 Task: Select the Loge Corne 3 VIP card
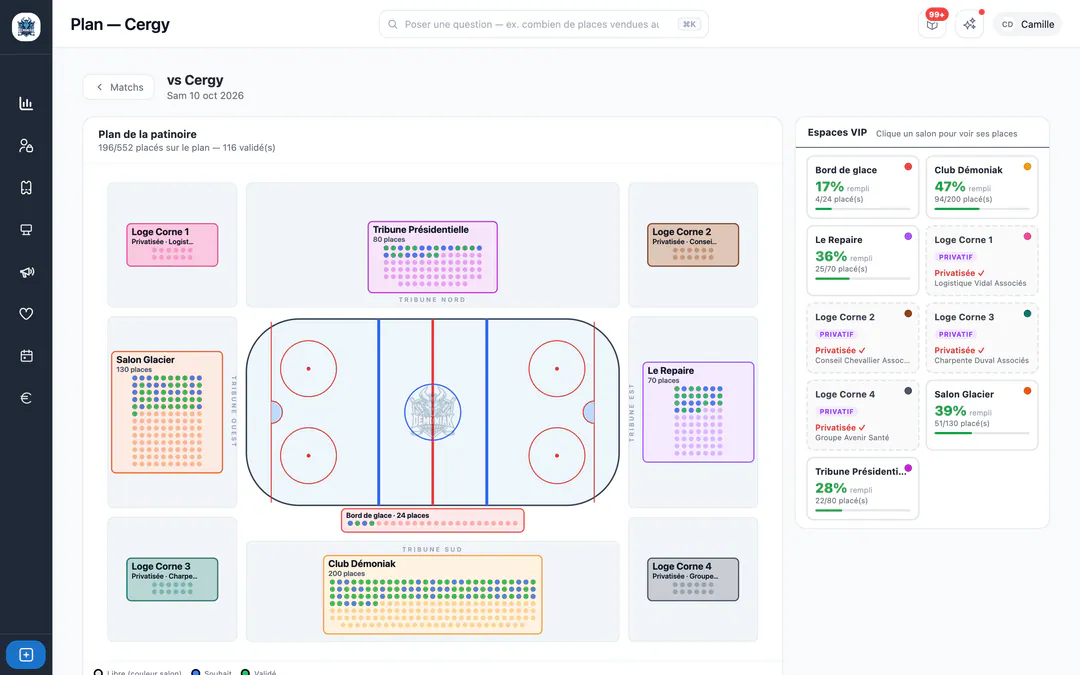[x=982, y=338]
